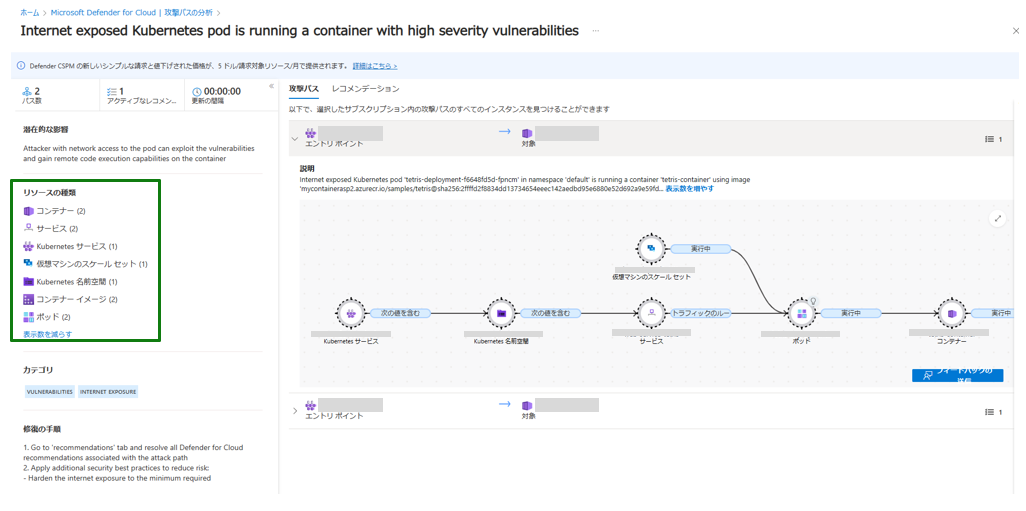The image size is (1026, 511).
Task: Click the Kubernetes サービス node in the graph
Action: point(351,313)
